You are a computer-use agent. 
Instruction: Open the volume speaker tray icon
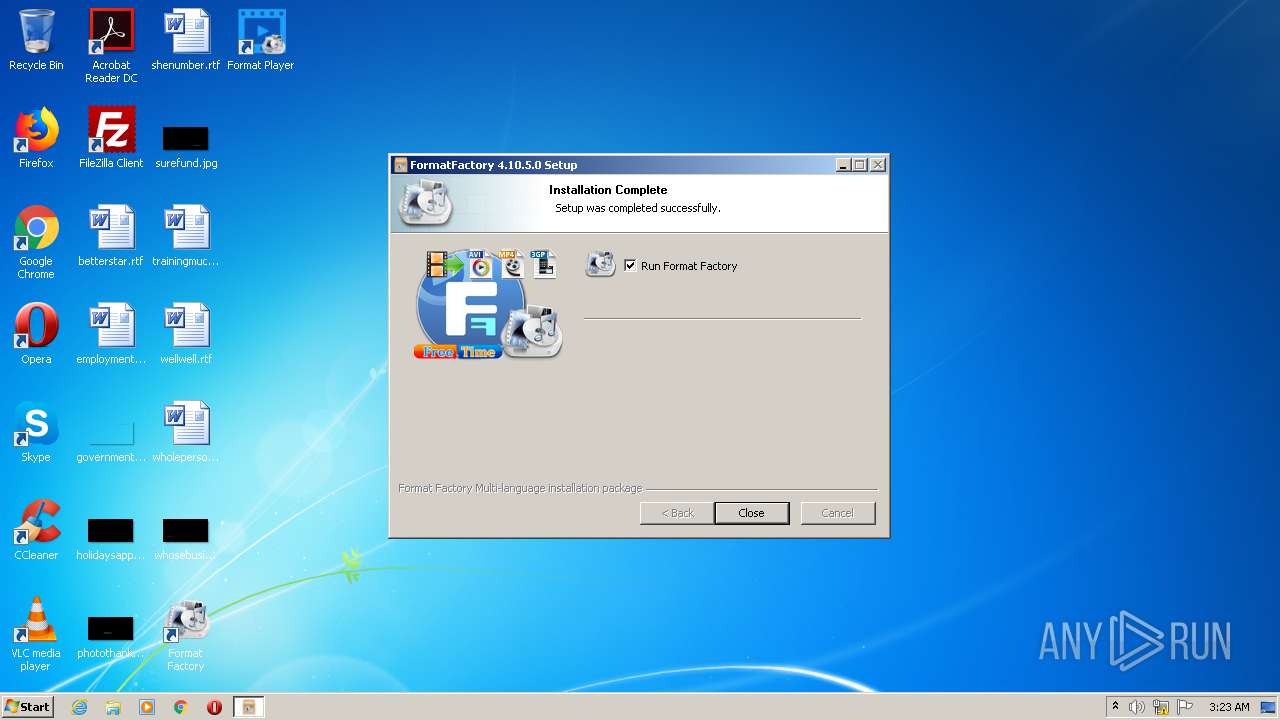(1137, 707)
